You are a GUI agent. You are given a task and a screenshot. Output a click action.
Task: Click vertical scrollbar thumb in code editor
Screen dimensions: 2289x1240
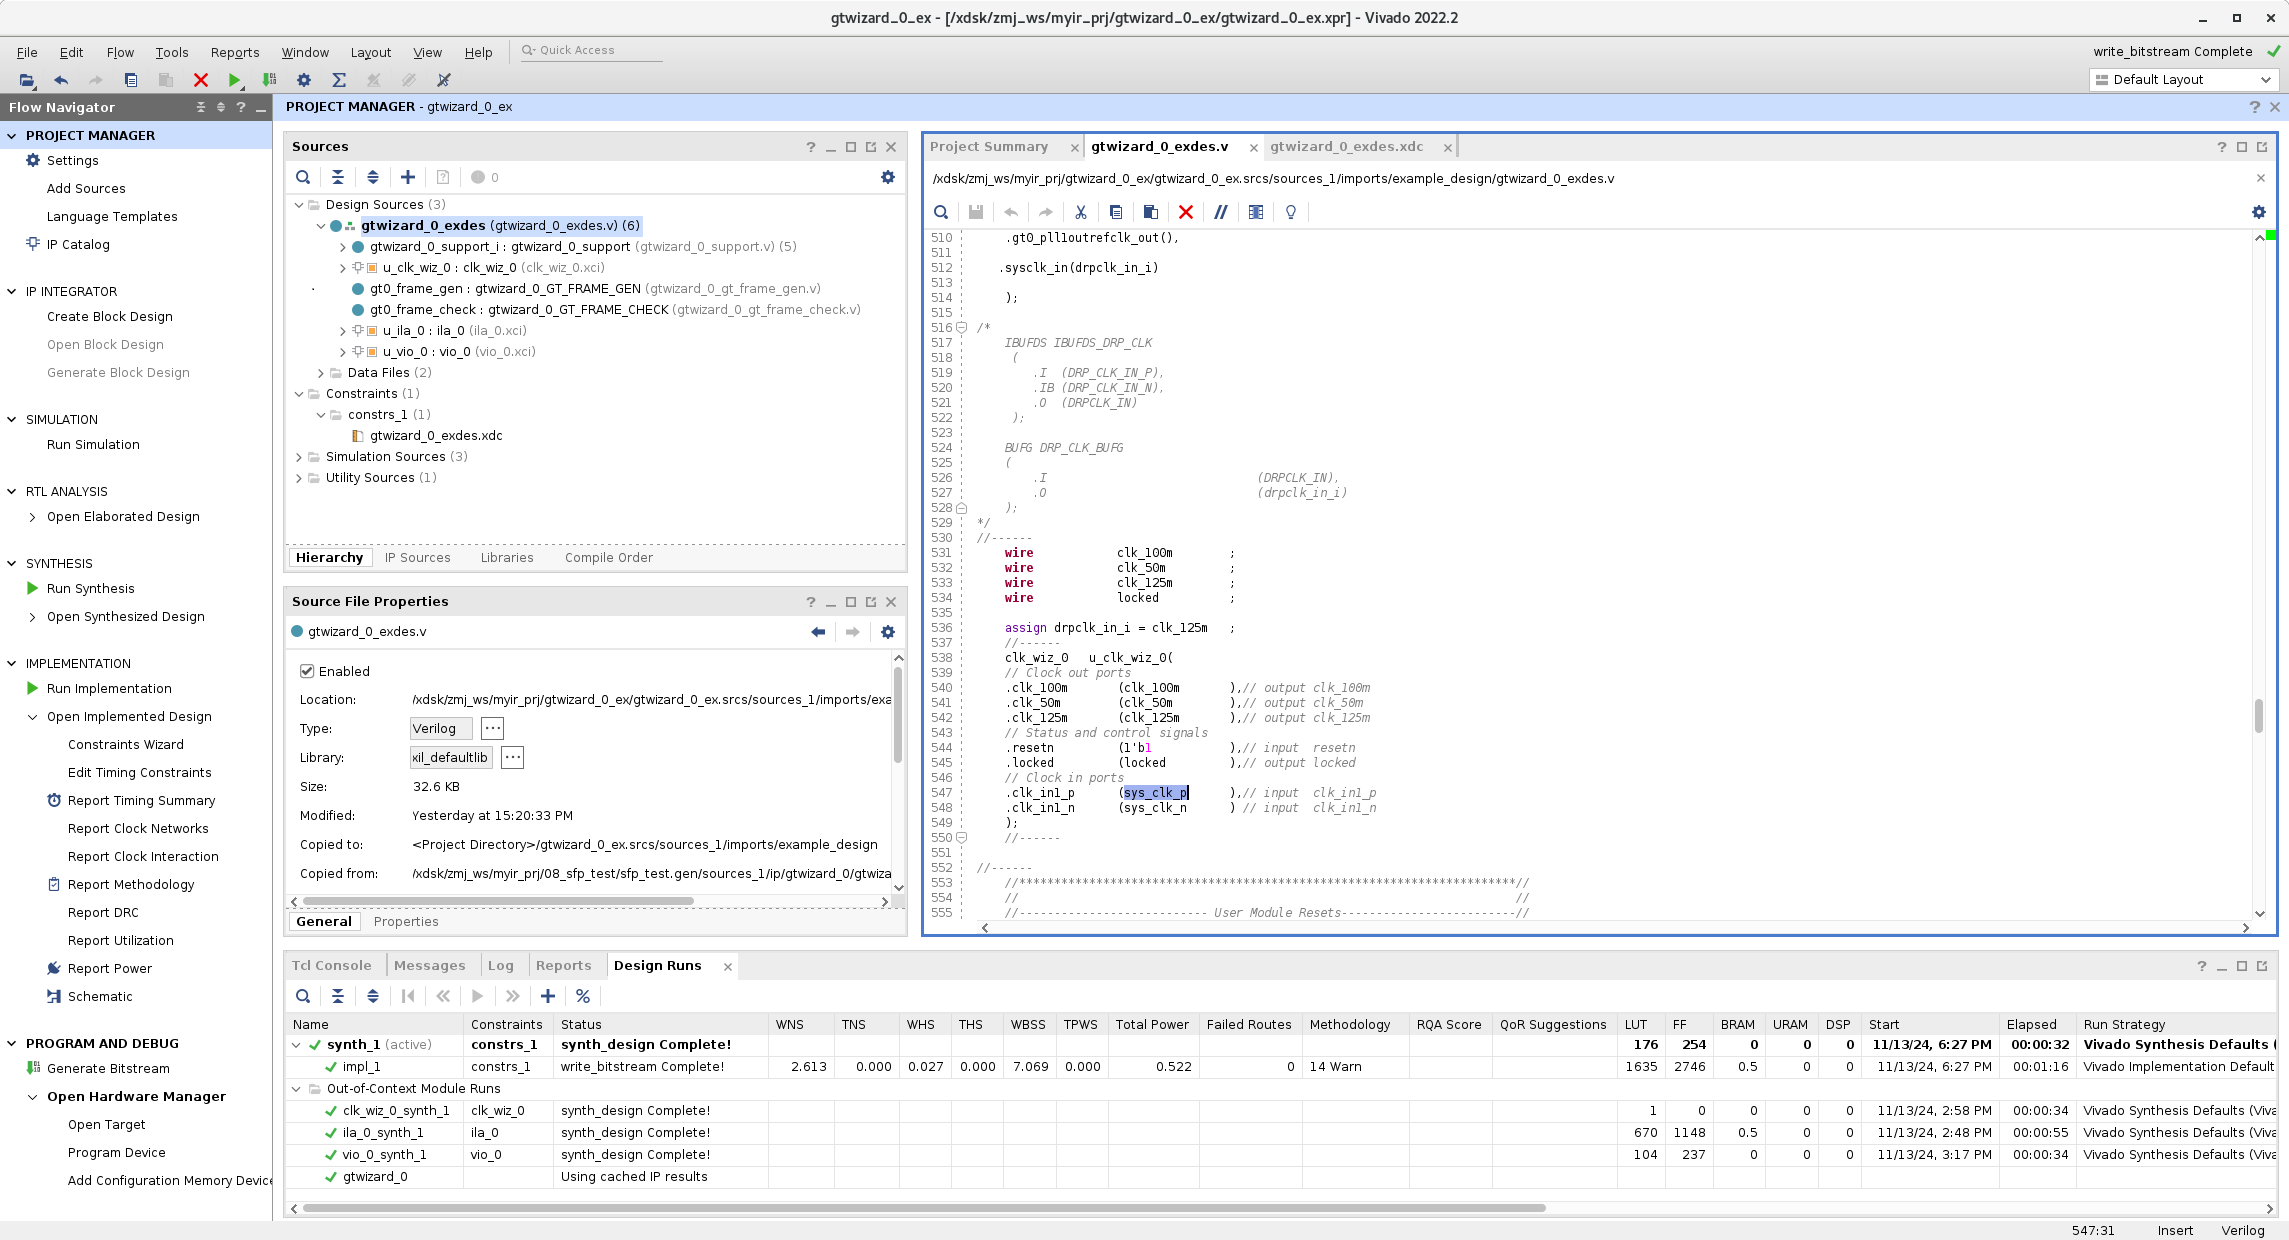coord(2258,715)
